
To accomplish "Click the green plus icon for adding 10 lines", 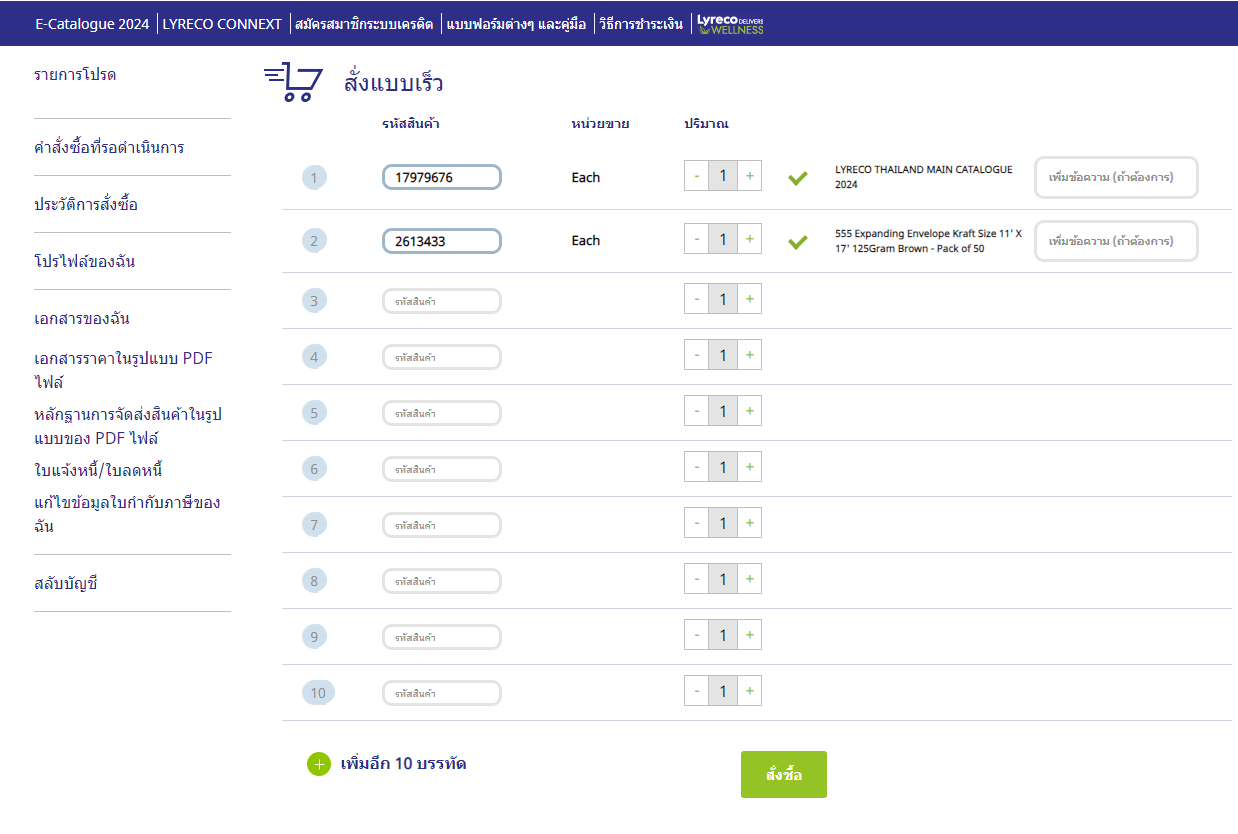I will (x=318, y=764).
